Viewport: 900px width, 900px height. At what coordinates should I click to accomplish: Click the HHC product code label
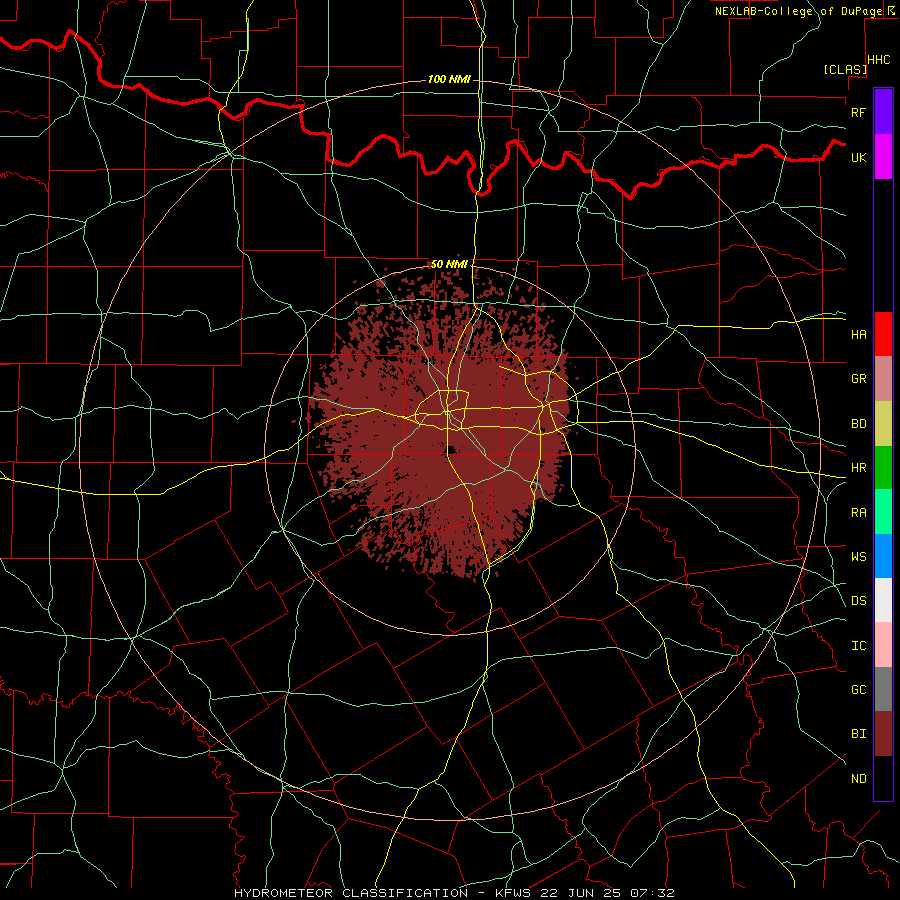coord(879,60)
